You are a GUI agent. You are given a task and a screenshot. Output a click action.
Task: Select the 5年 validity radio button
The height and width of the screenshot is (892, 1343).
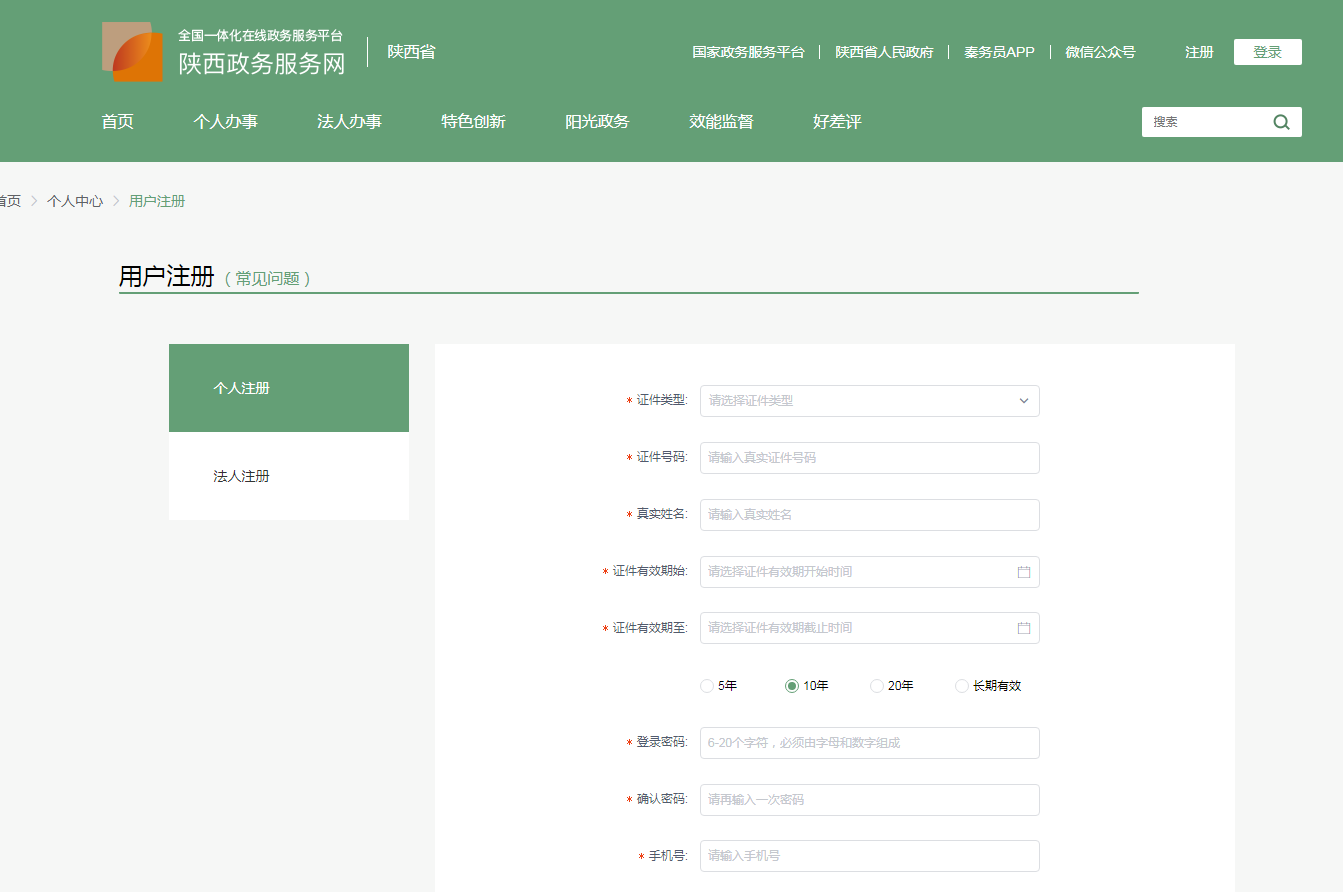pyautogui.click(x=707, y=686)
